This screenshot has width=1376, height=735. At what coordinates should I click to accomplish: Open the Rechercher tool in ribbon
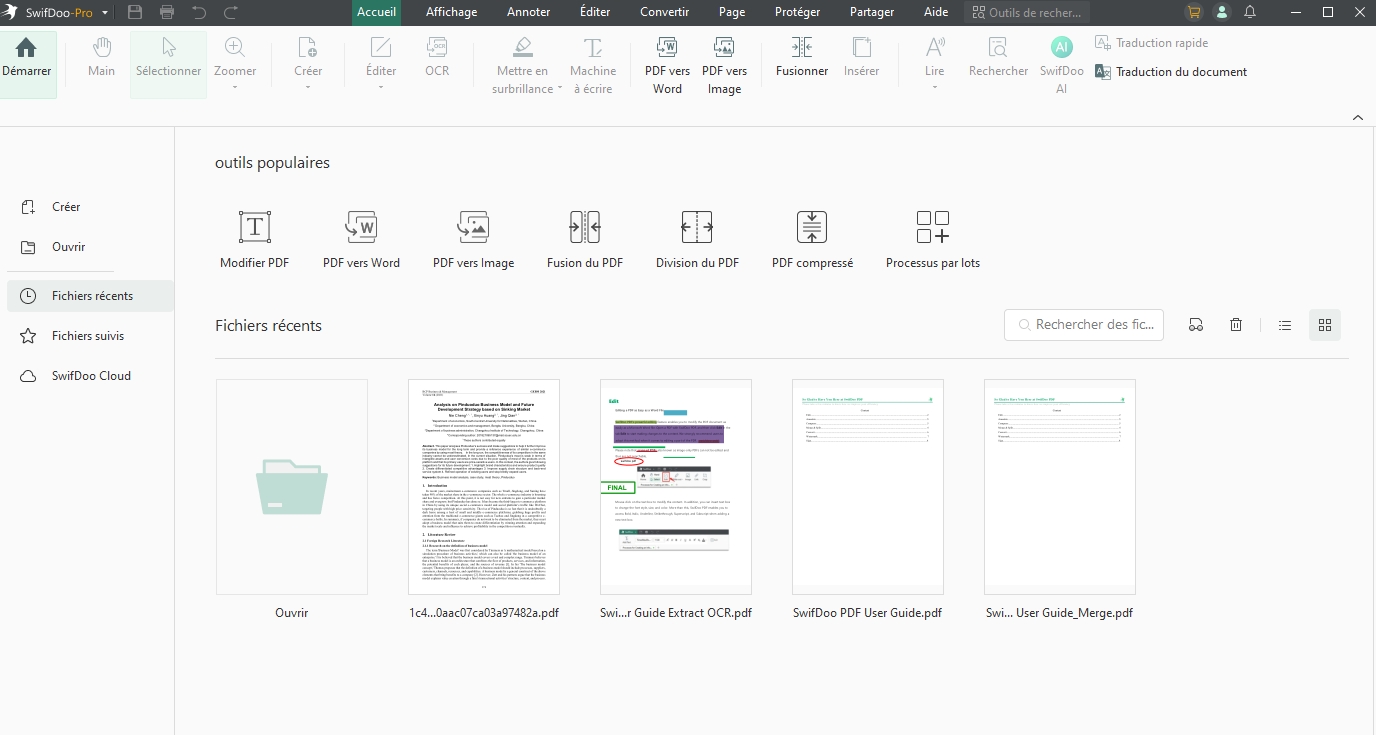point(998,58)
